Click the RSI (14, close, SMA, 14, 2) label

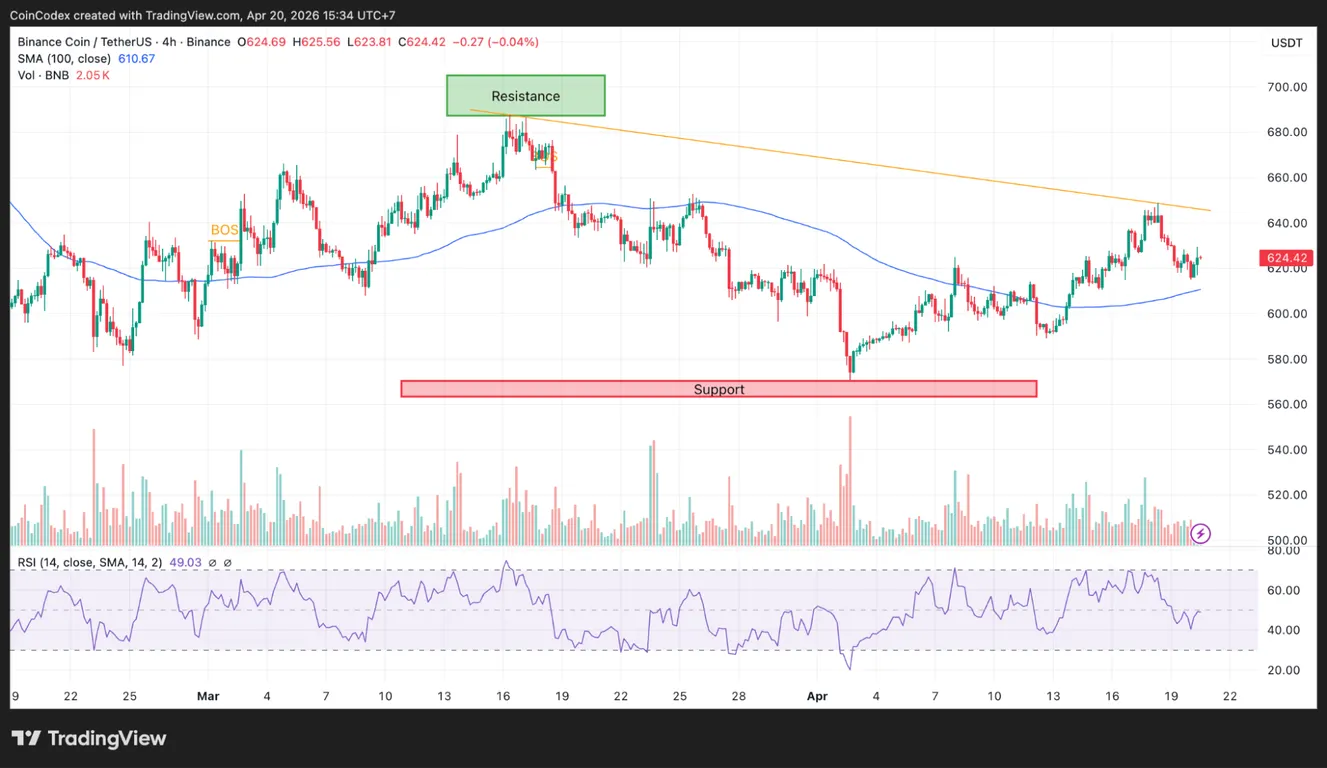point(89,563)
